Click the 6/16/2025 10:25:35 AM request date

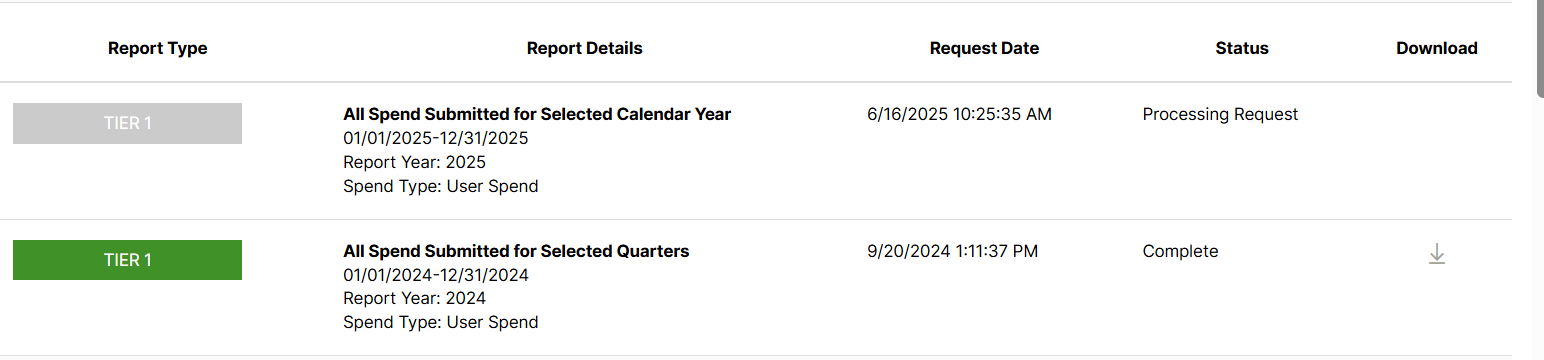pyautogui.click(x=959, y=114)
